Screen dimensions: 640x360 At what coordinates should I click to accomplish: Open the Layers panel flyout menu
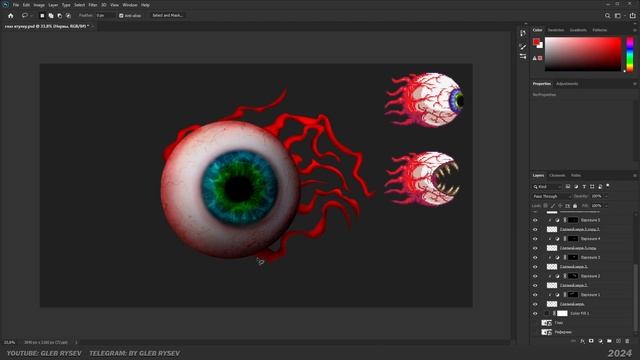[x=635, y=176]
